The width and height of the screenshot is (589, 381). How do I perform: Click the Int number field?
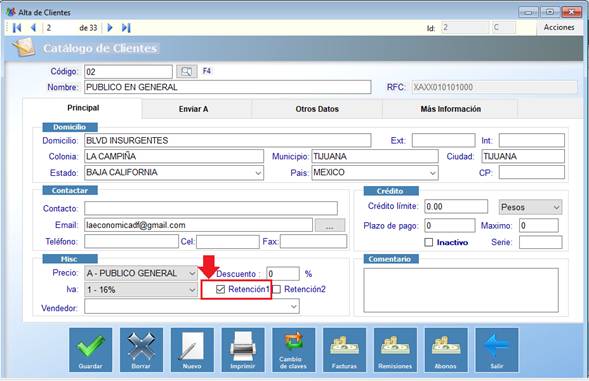pos(532,141)
